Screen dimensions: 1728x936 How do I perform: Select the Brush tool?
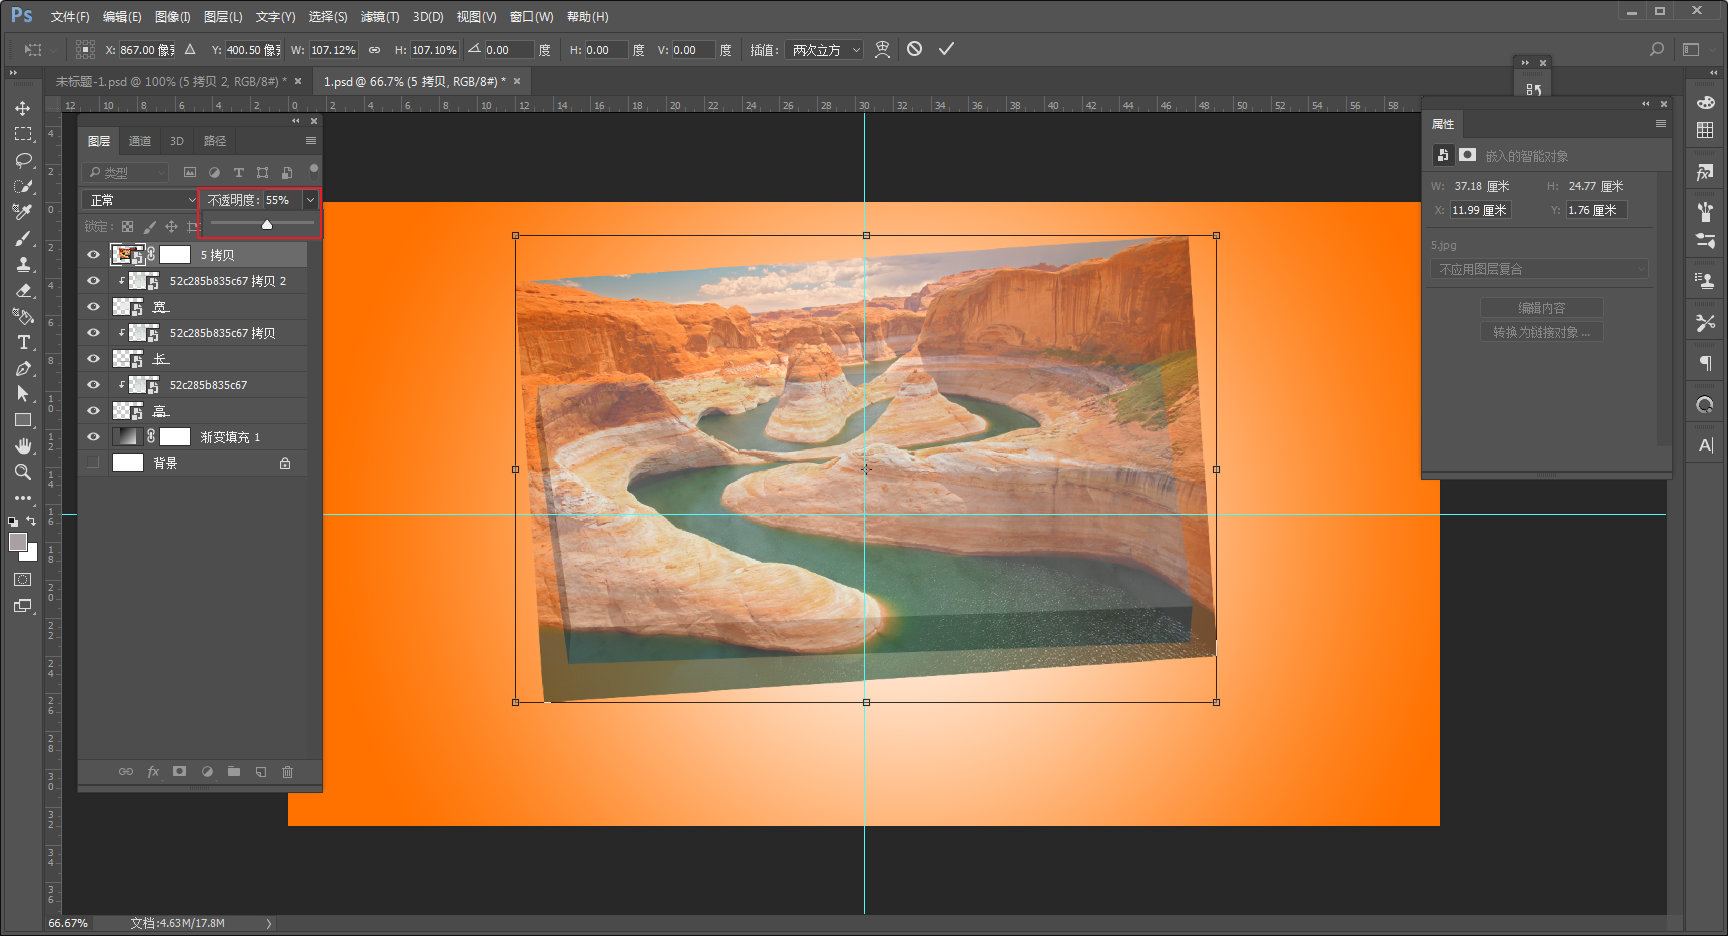click(22, 238)
